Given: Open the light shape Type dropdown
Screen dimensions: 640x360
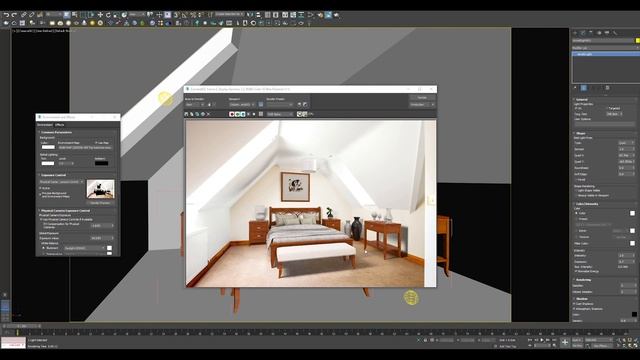Looking at the screenshot, I should click(x=626, y=143).
